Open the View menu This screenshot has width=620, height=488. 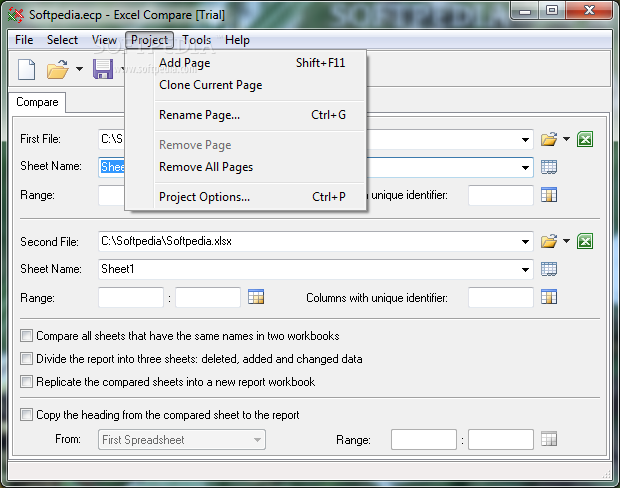(x=104, y=40)
